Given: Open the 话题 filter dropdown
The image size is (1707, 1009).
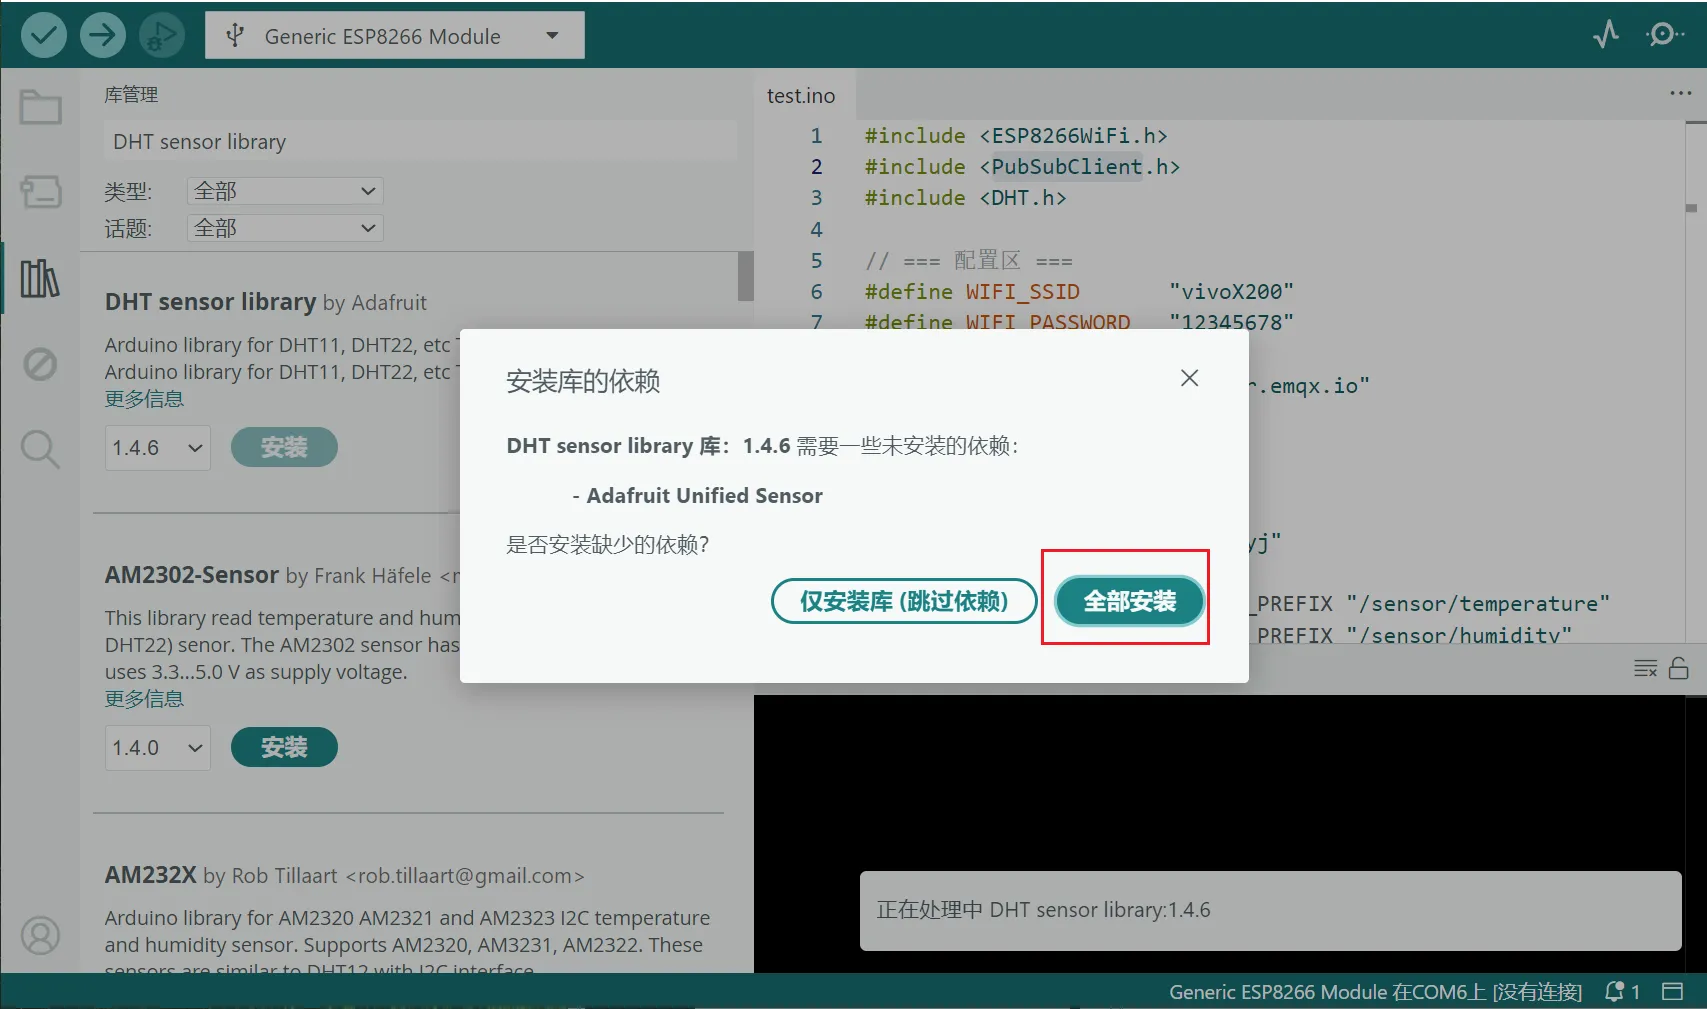Looking at the screenshot, I should pyautogui.click(x=285, y=228).
